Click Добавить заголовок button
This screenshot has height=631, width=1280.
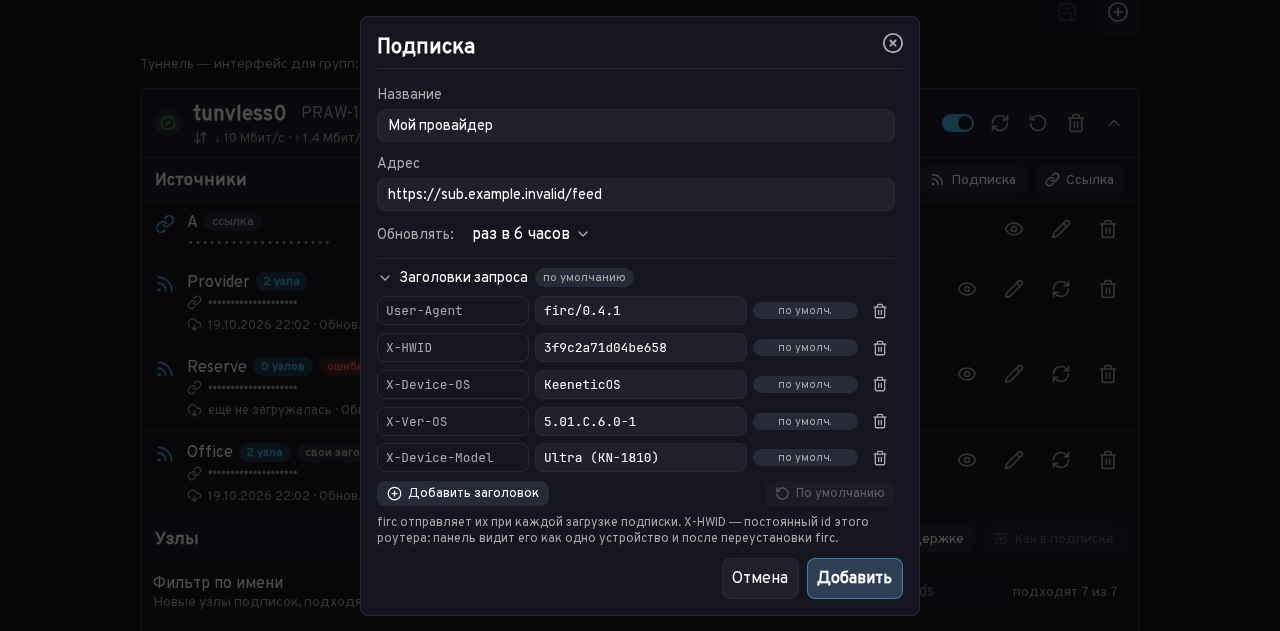pyautogui.click(x=463, y=493)
